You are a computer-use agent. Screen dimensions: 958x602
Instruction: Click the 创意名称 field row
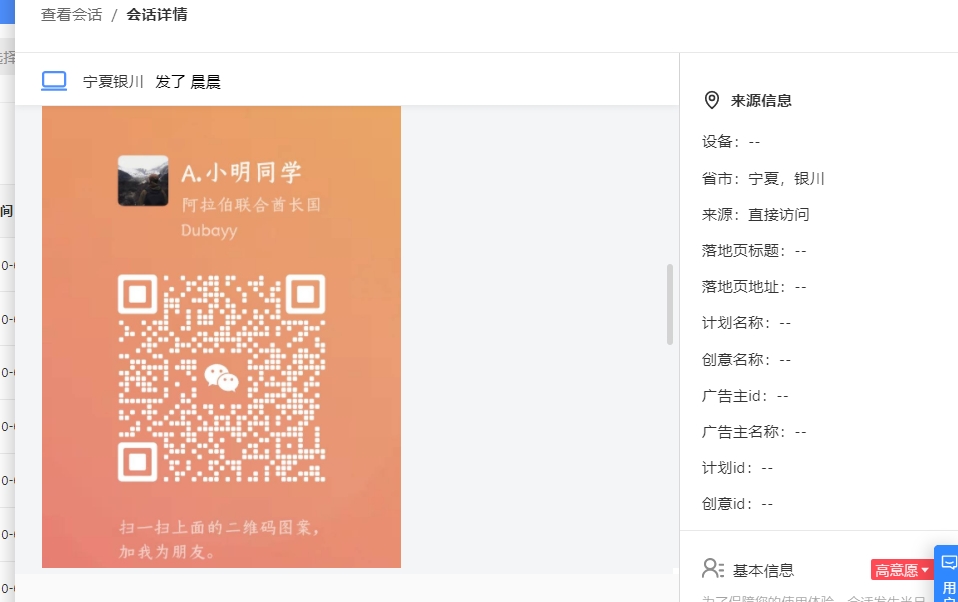pos(747,359)
